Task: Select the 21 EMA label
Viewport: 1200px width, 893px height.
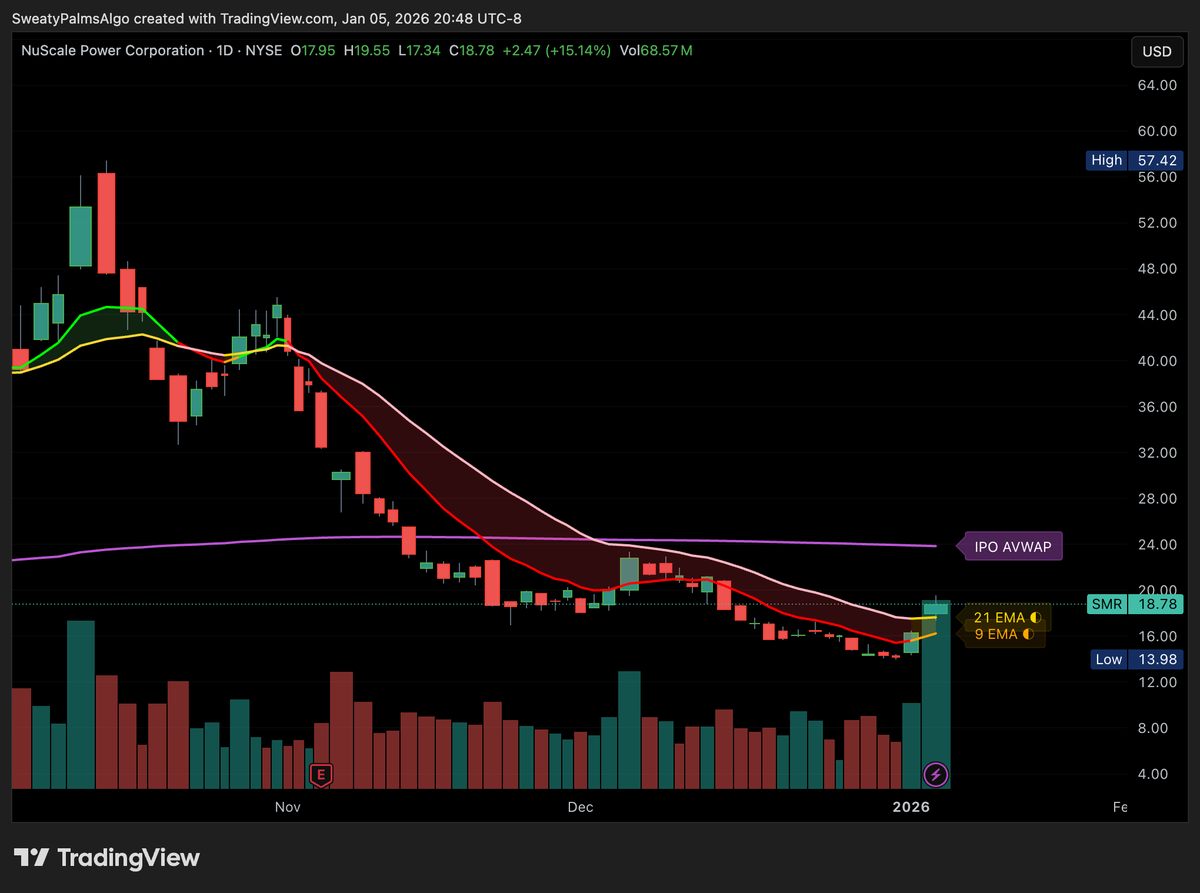Action: (x=1007, y=618)
